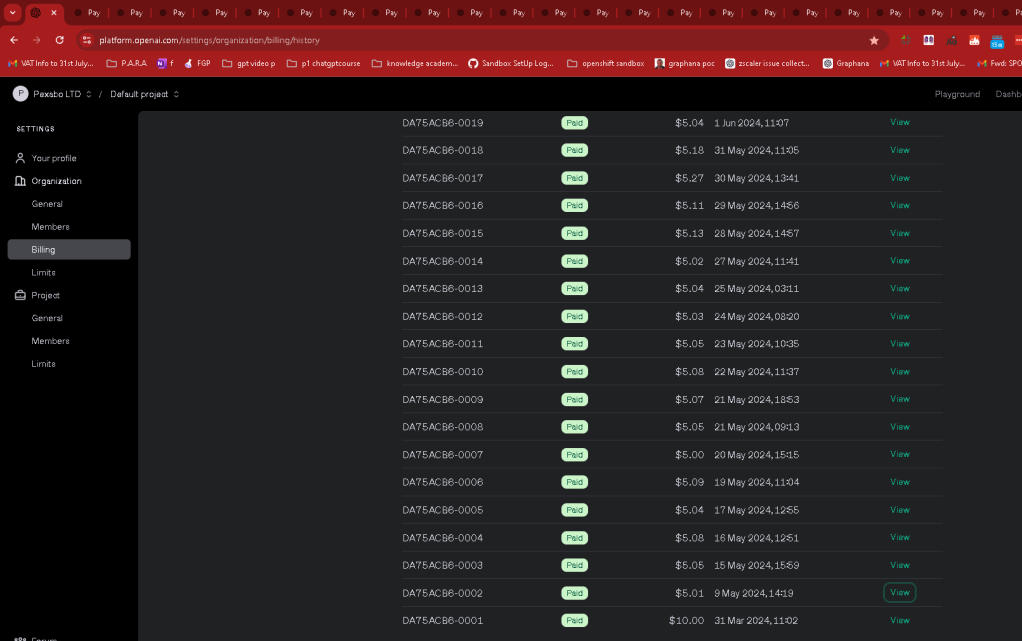View invoice DA75ACB6-0015
This screenshot has height=641, width=1022.
[x=899, y=233]
